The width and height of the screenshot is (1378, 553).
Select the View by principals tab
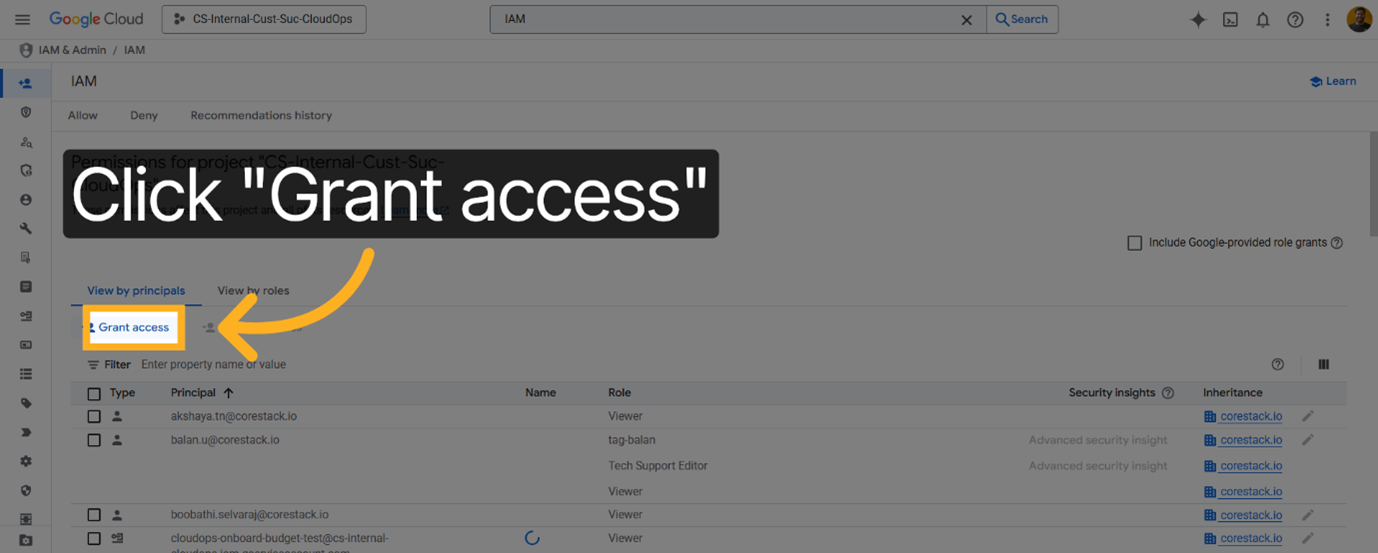pos(136,291)
